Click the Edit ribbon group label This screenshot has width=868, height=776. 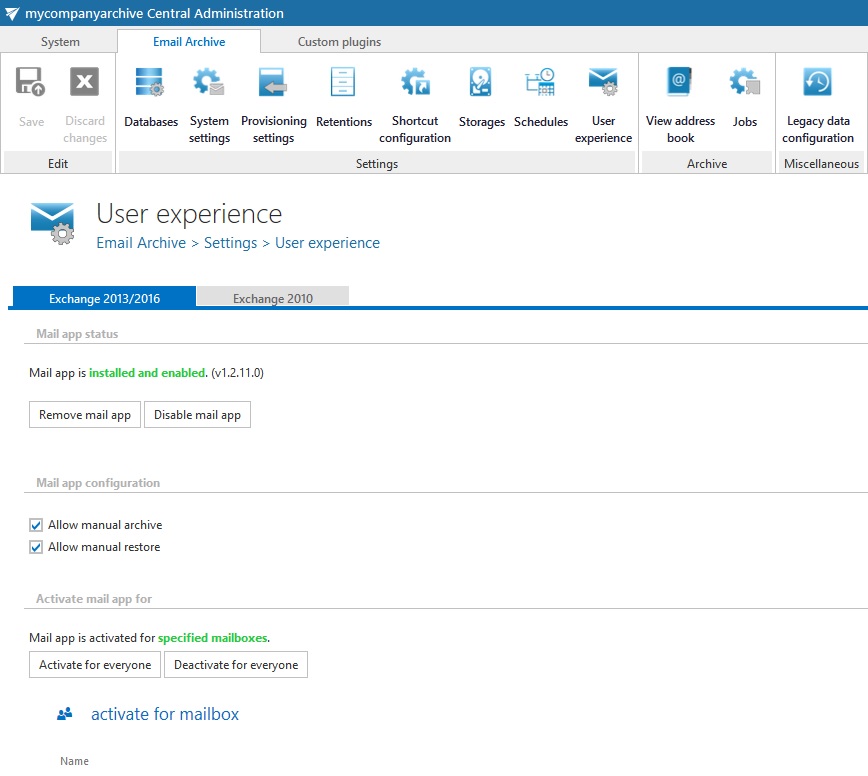click(58, 164)
